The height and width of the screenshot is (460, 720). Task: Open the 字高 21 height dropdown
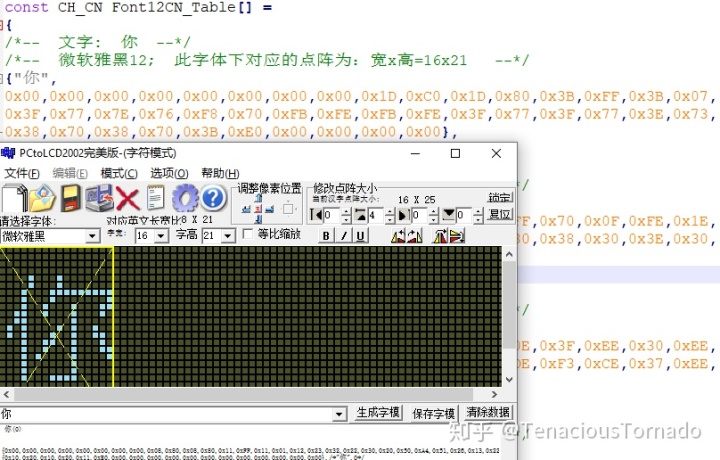coord(228,236)
